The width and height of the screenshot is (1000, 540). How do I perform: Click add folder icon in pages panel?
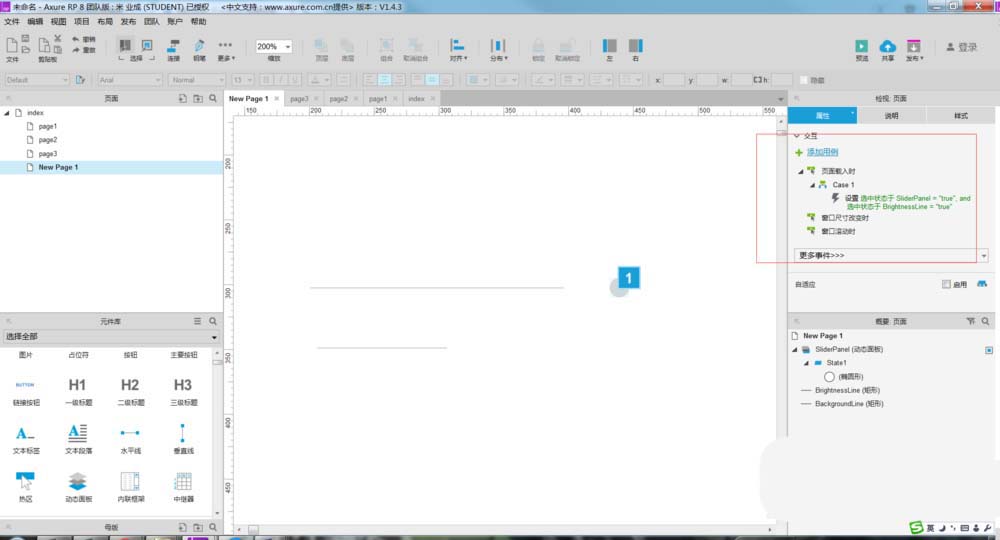click(x=198, y=99)
